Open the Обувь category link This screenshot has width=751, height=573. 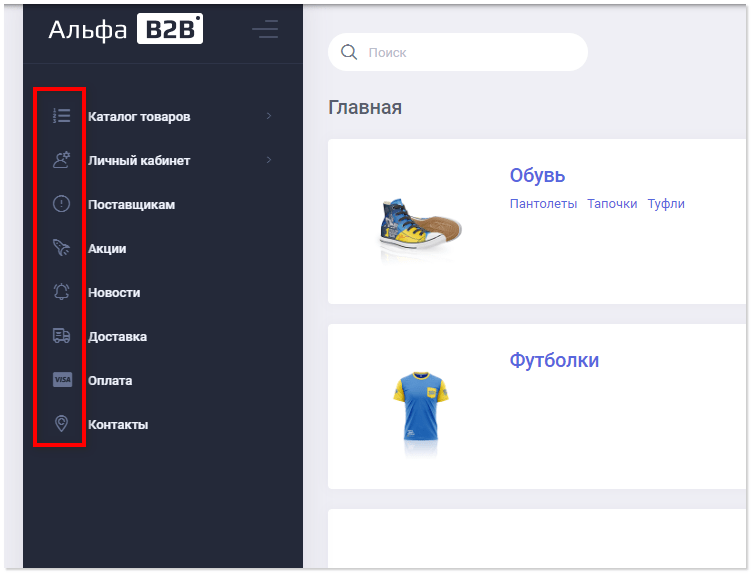pos(537,175)
